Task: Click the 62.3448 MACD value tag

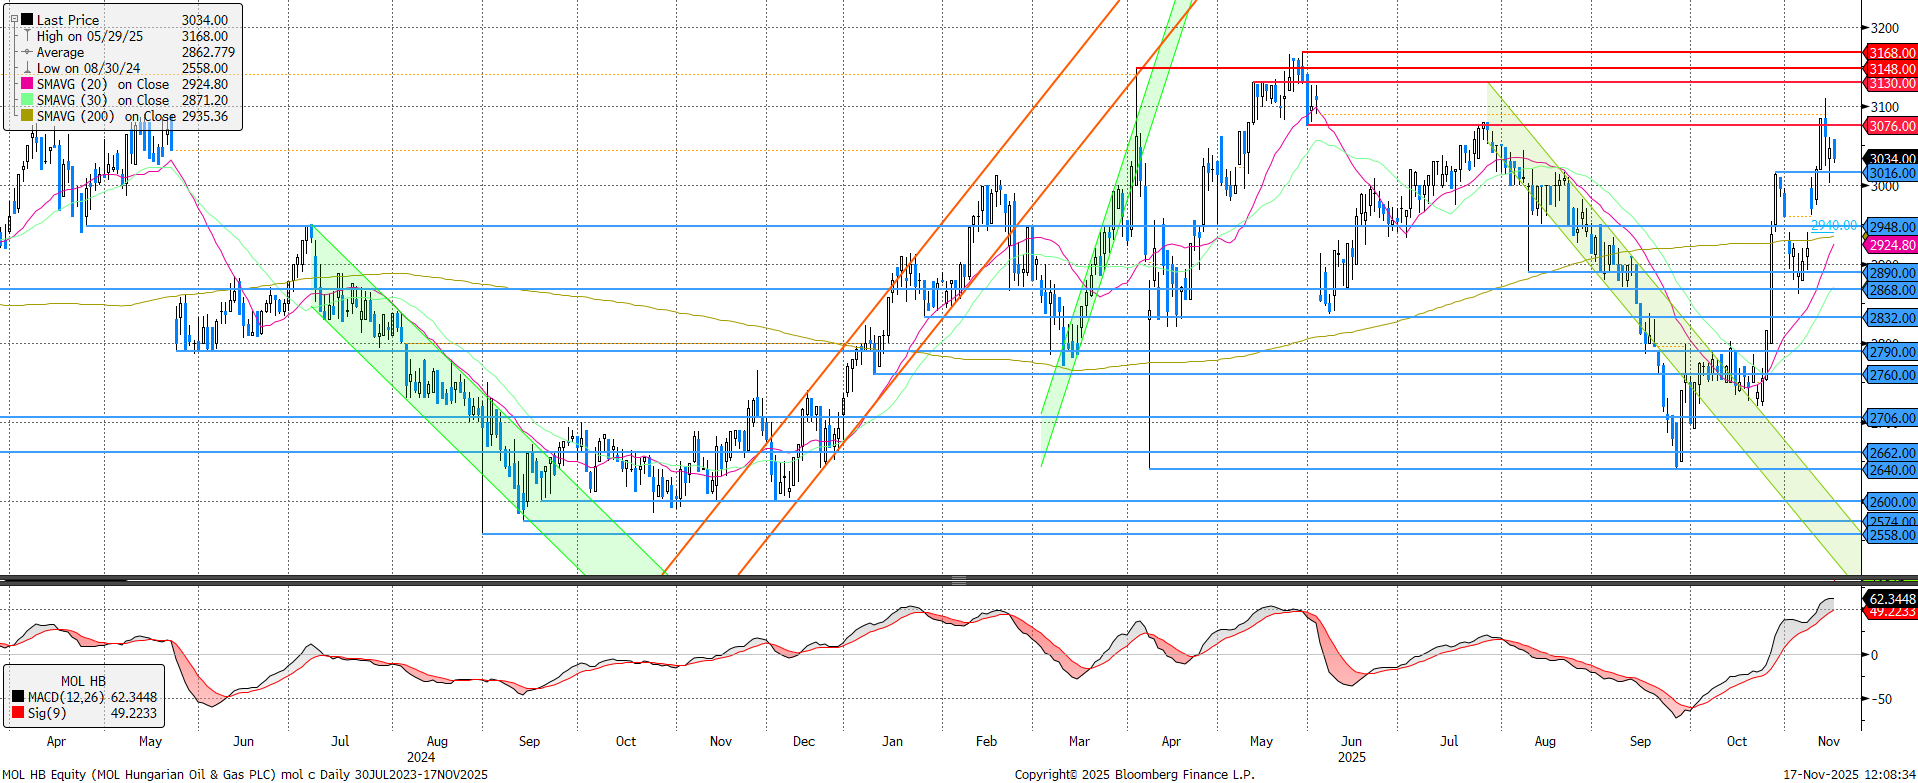Action: (1891, 599)
